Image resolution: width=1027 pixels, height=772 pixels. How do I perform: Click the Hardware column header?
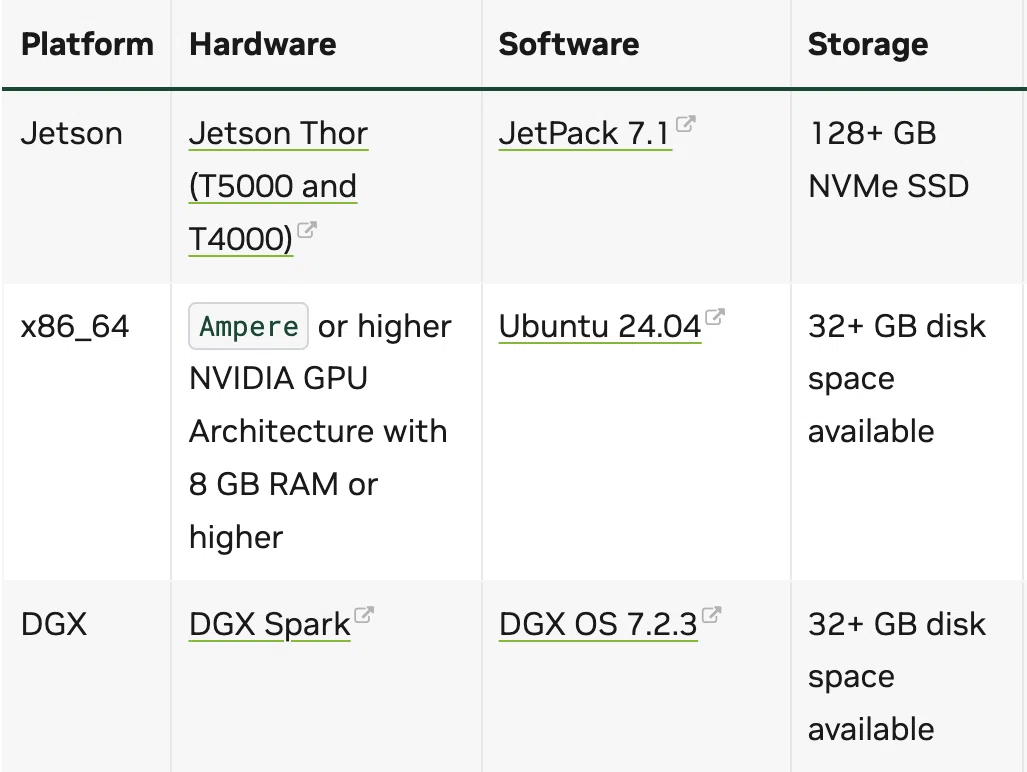(263, 45)
